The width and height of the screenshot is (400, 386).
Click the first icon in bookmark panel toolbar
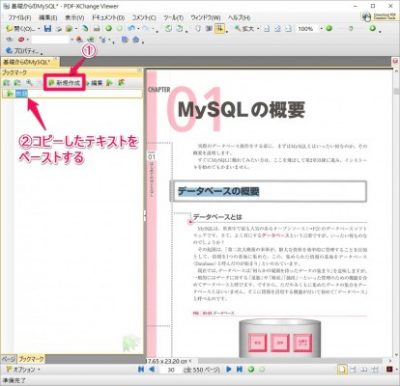click(x=7, y=83)
